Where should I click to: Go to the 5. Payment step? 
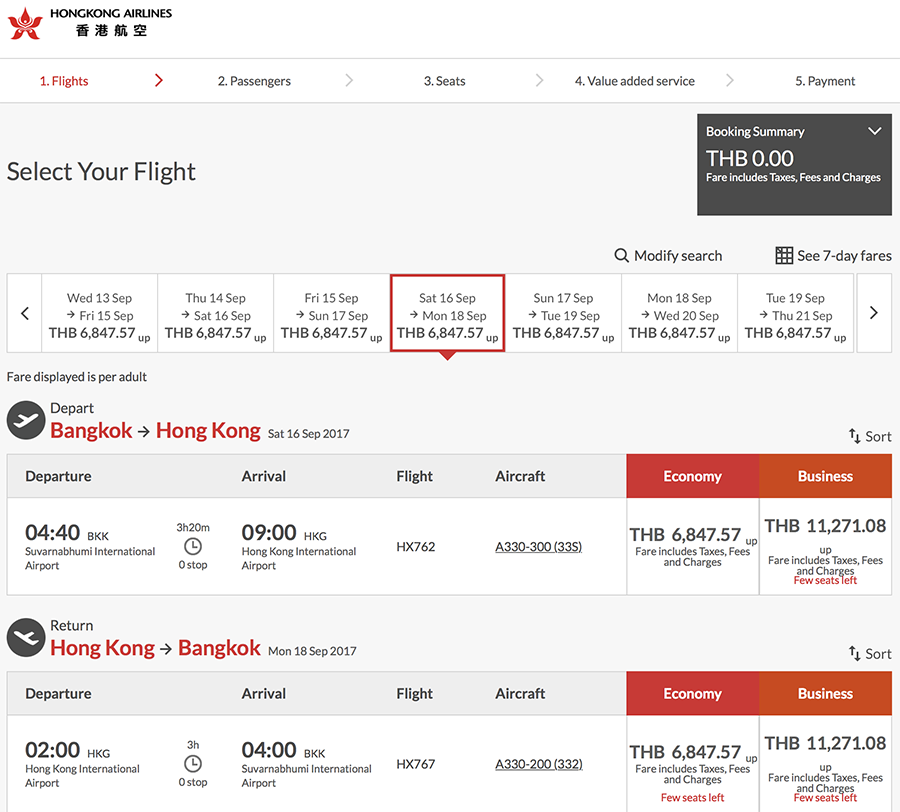tap(825, 81)
